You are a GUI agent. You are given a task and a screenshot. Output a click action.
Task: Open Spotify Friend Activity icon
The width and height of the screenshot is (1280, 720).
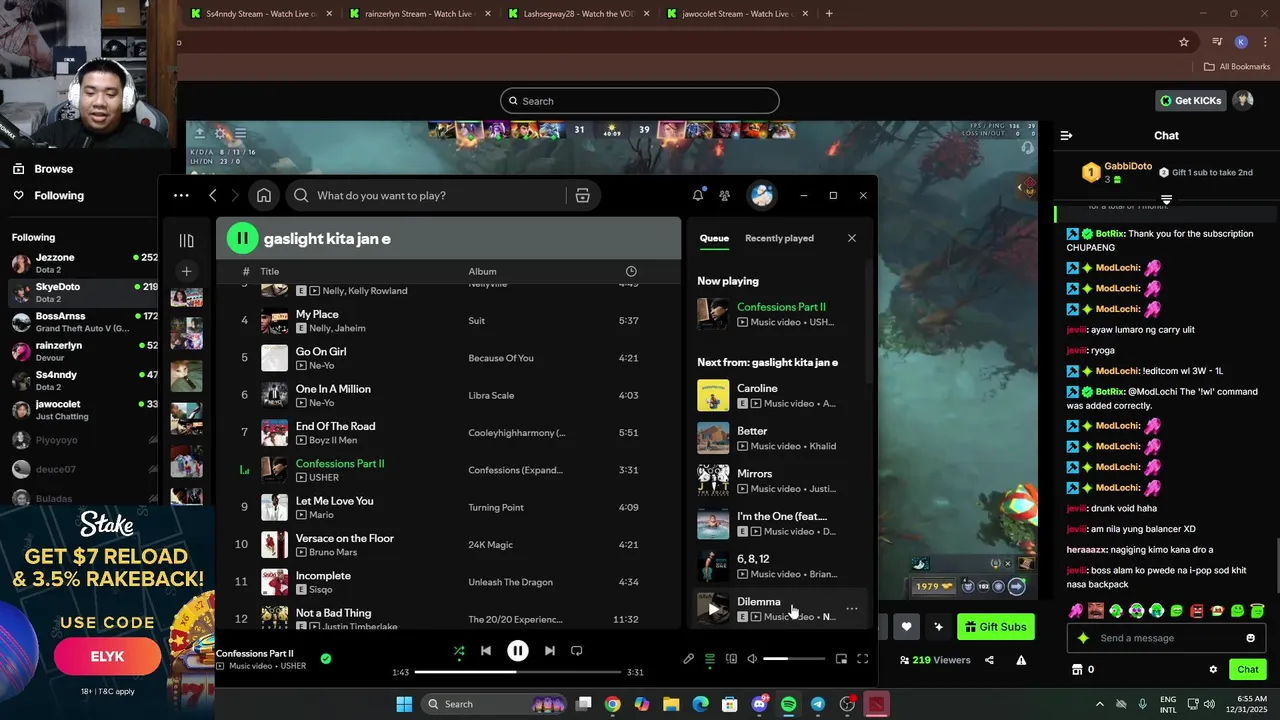pyautogui.click(x=725, y=196)
